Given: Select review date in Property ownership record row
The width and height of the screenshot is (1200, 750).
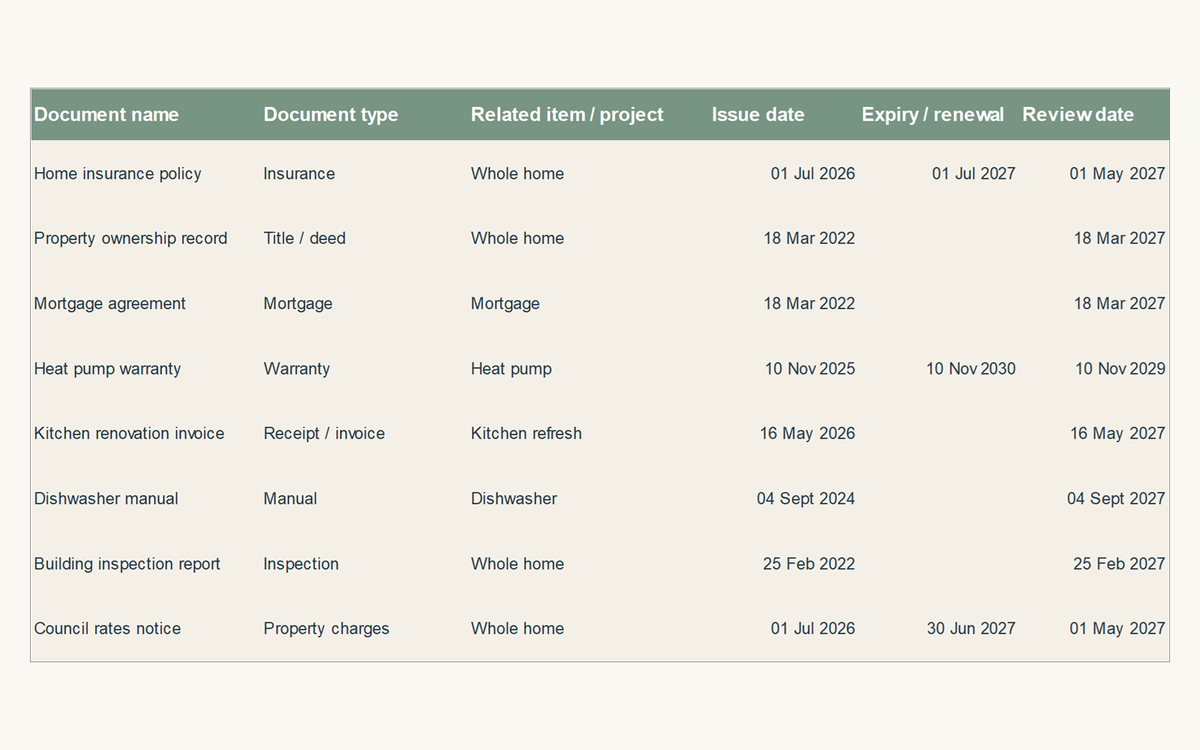Looking at the screenshot, I should pos(1120,238).
